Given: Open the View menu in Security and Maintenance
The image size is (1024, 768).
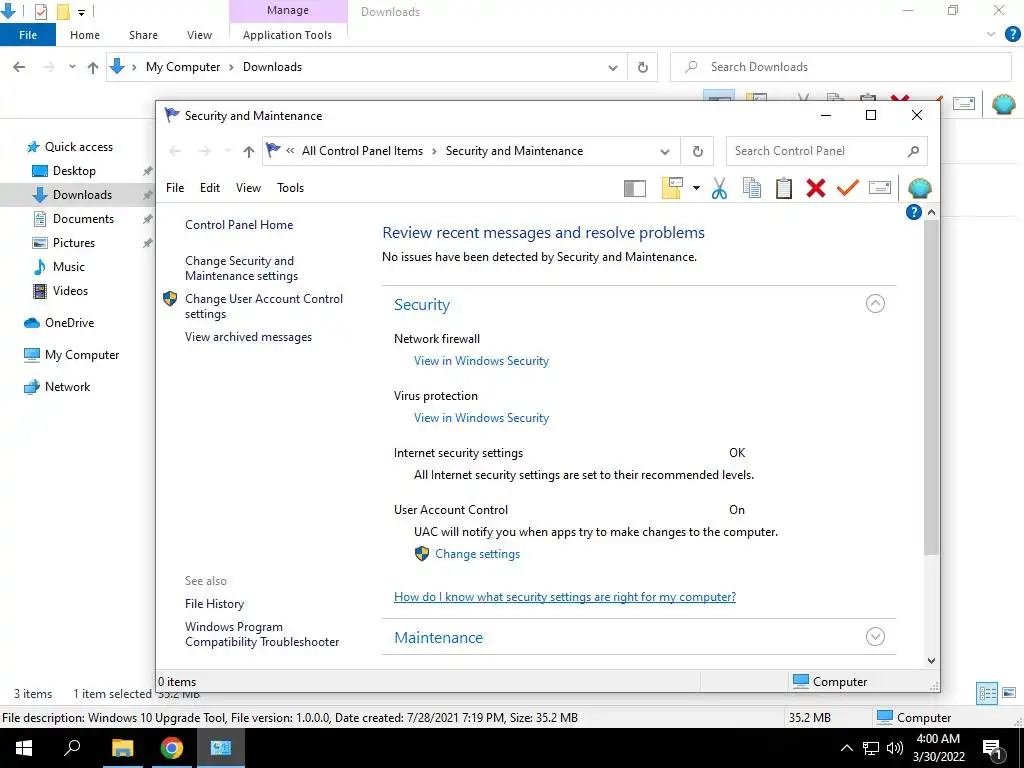Looking at the screenshot, I should pyautogui.click(x=248, y=188).
